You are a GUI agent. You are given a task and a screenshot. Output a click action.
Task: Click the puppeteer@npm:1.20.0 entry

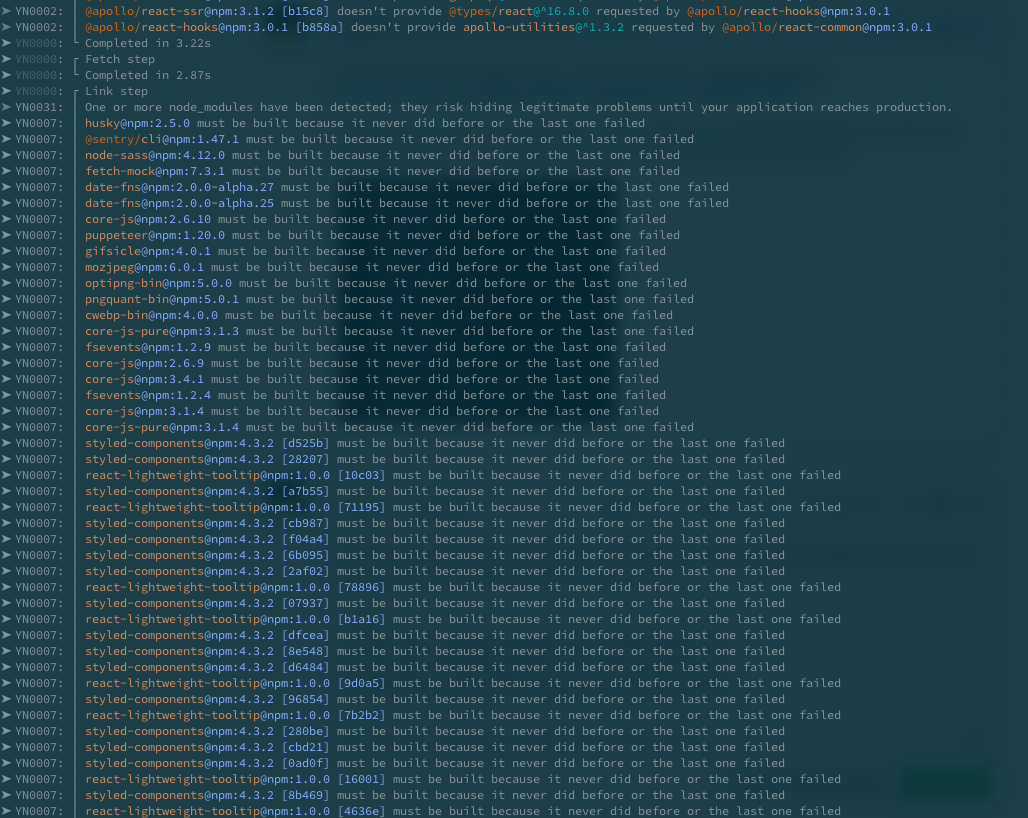tap(155, 235)
